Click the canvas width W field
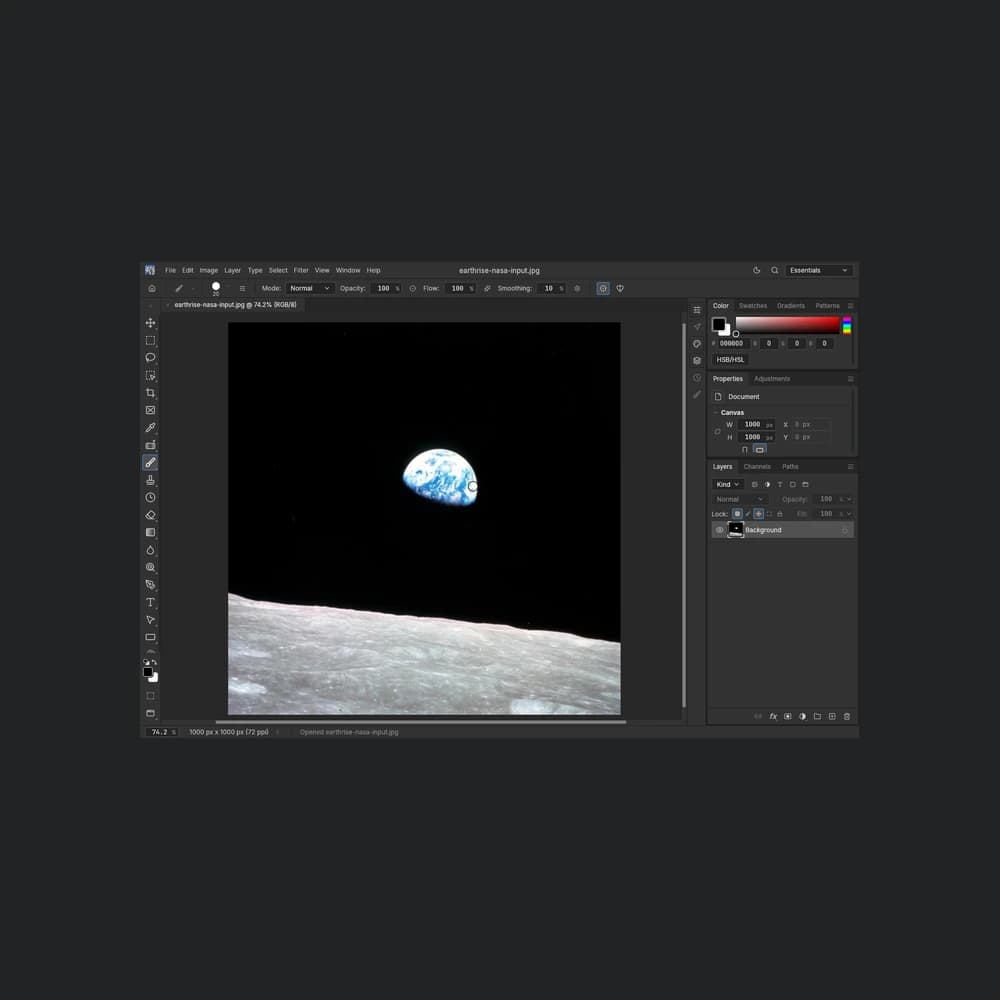The width and height of the screenshot is (1000, 1000). [x=756, y=425]
